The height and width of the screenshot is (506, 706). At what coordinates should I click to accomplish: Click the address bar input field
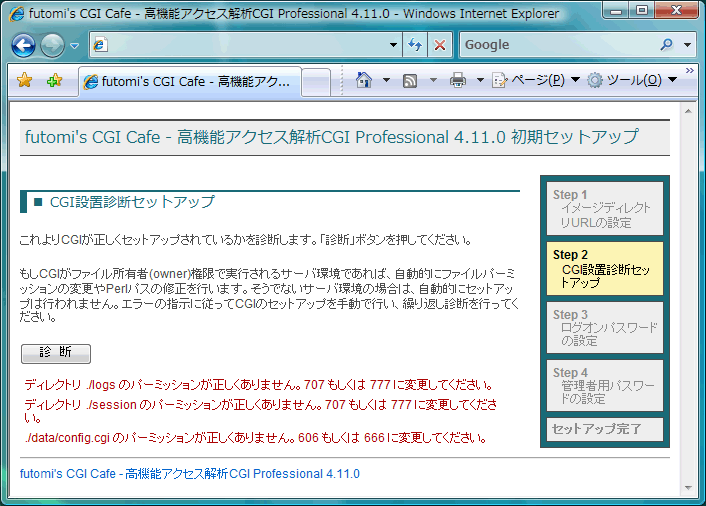[245, 45]
